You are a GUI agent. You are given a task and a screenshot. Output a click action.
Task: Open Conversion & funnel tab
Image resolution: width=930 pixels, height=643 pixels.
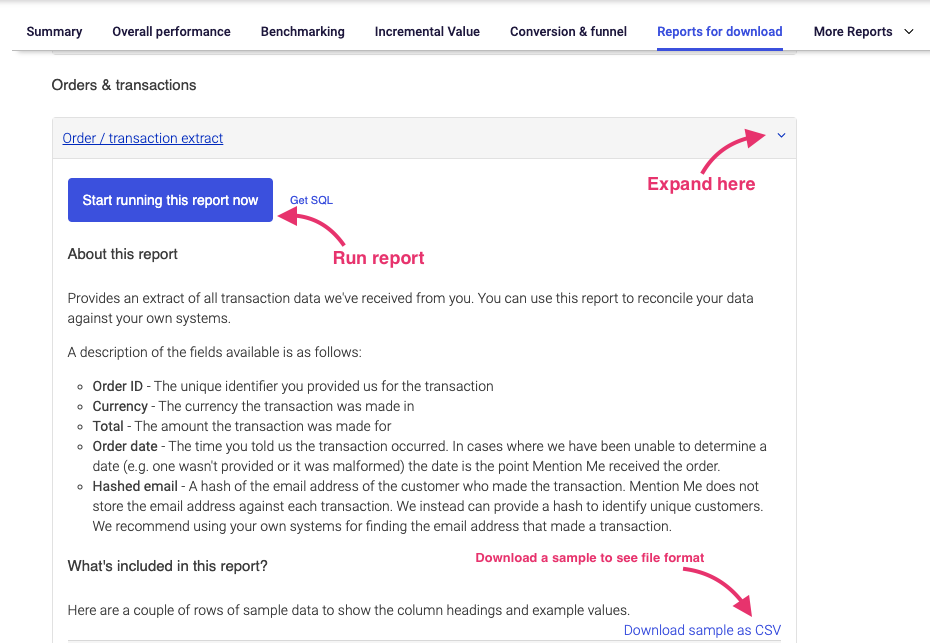click(568, 32)
